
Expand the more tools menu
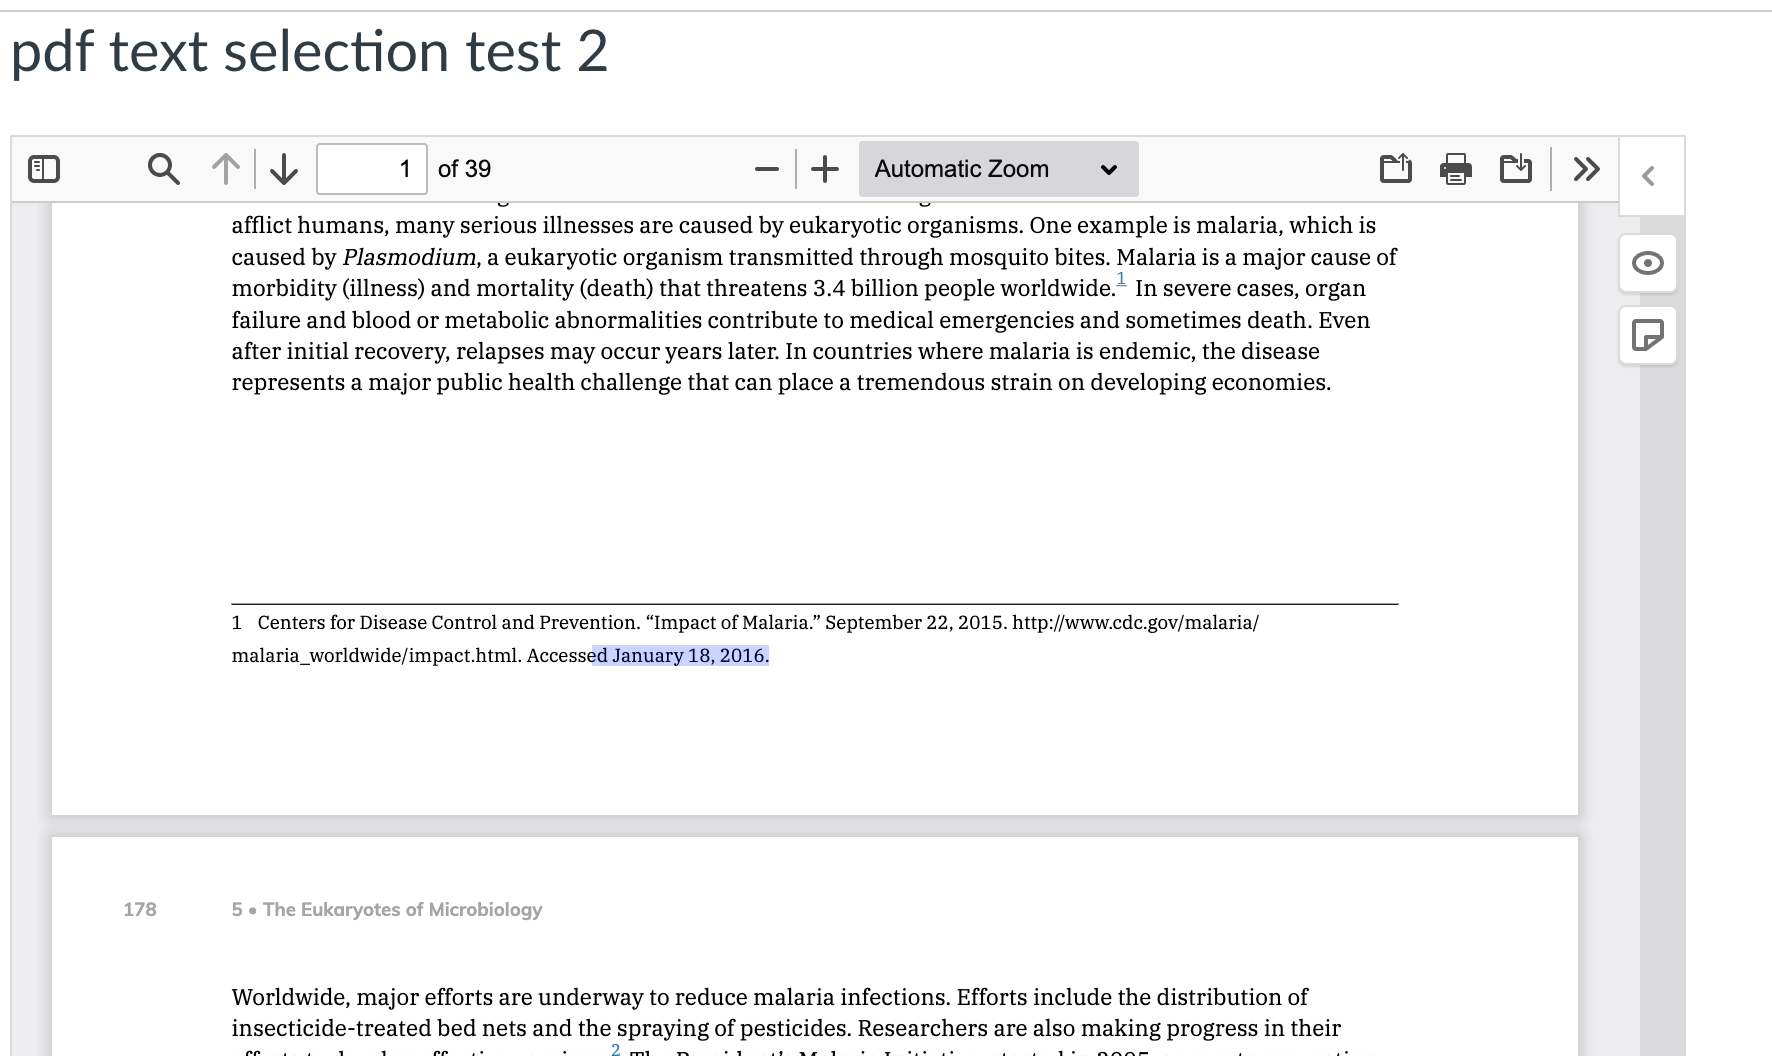point(1585,168)
